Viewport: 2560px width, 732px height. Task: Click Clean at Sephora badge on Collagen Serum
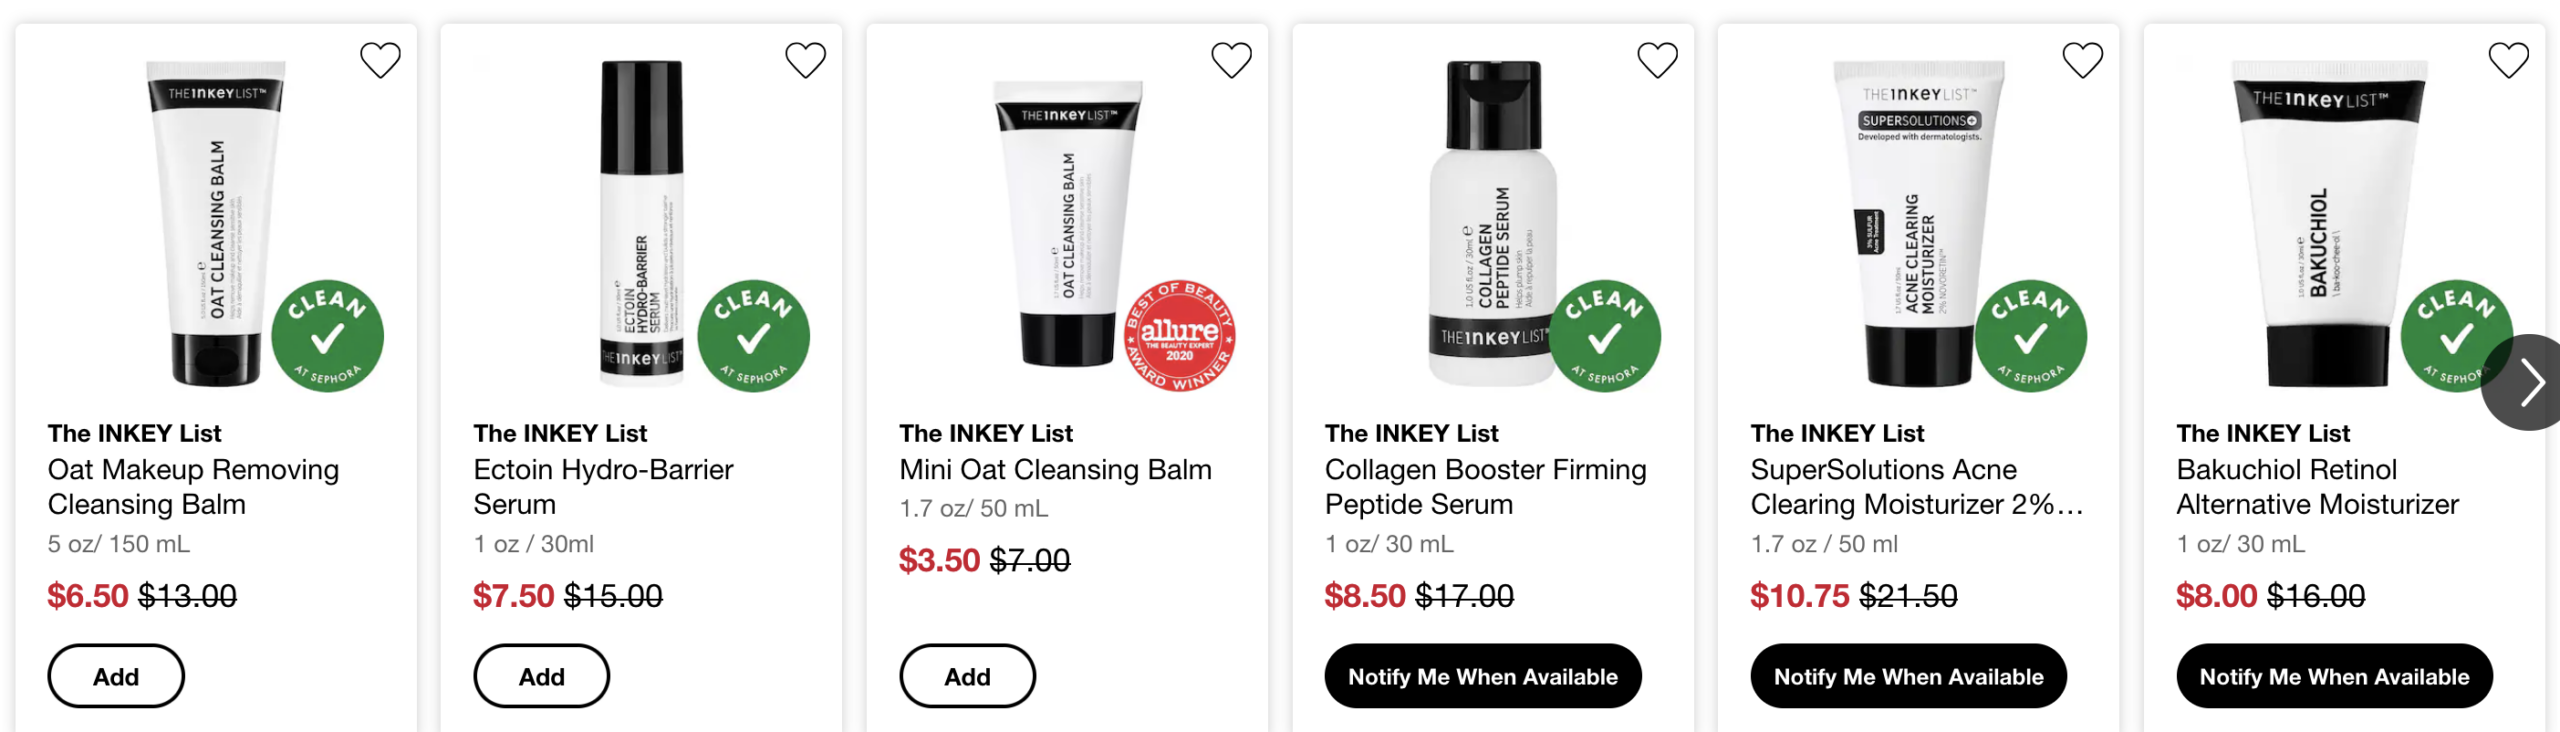tap(1605, 336)
